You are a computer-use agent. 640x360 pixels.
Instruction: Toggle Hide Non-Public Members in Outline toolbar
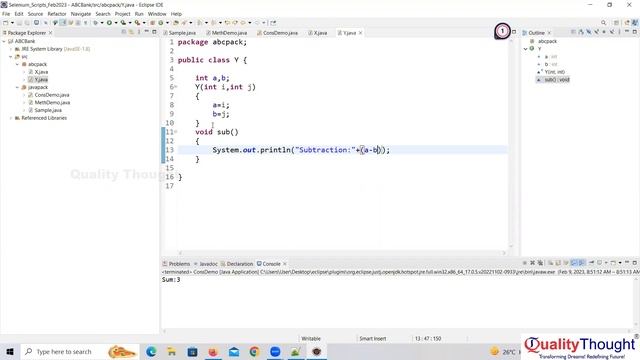click(x=604, y=32)
